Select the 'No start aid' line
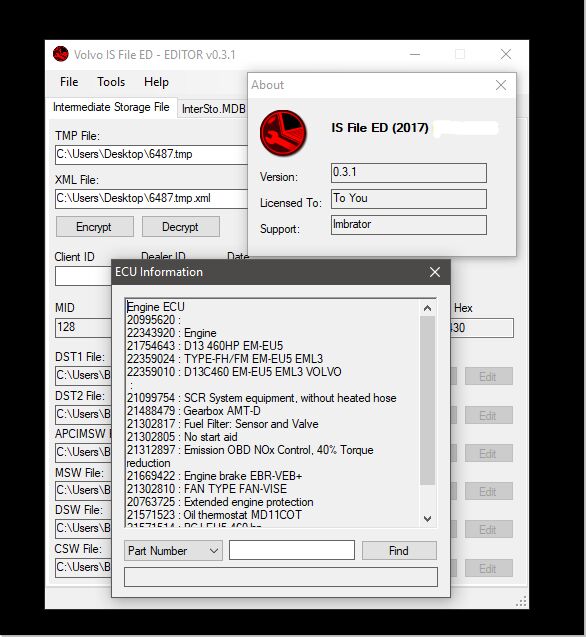 click(182, 437)
